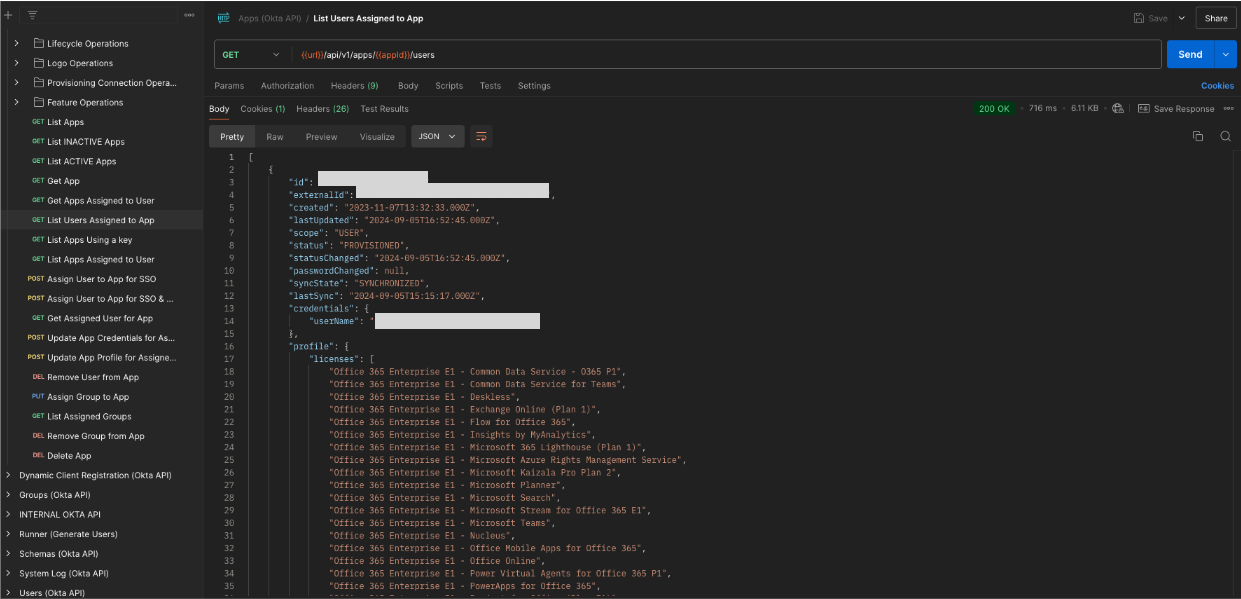
Task: Open the Cookies link
Action: tap(1217, 85)
